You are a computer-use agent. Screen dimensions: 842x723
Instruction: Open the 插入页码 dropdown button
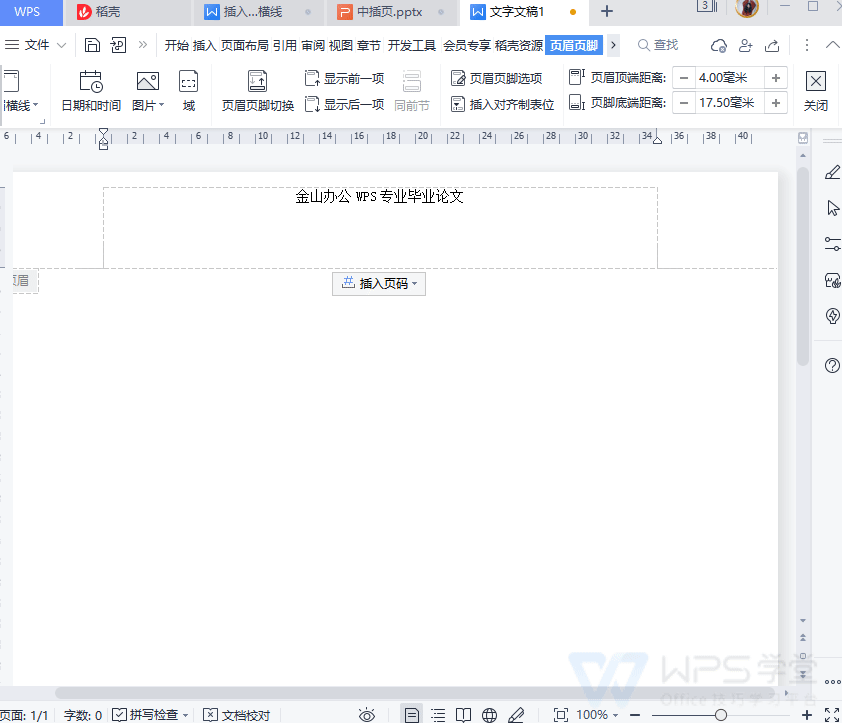click(379, 284)
